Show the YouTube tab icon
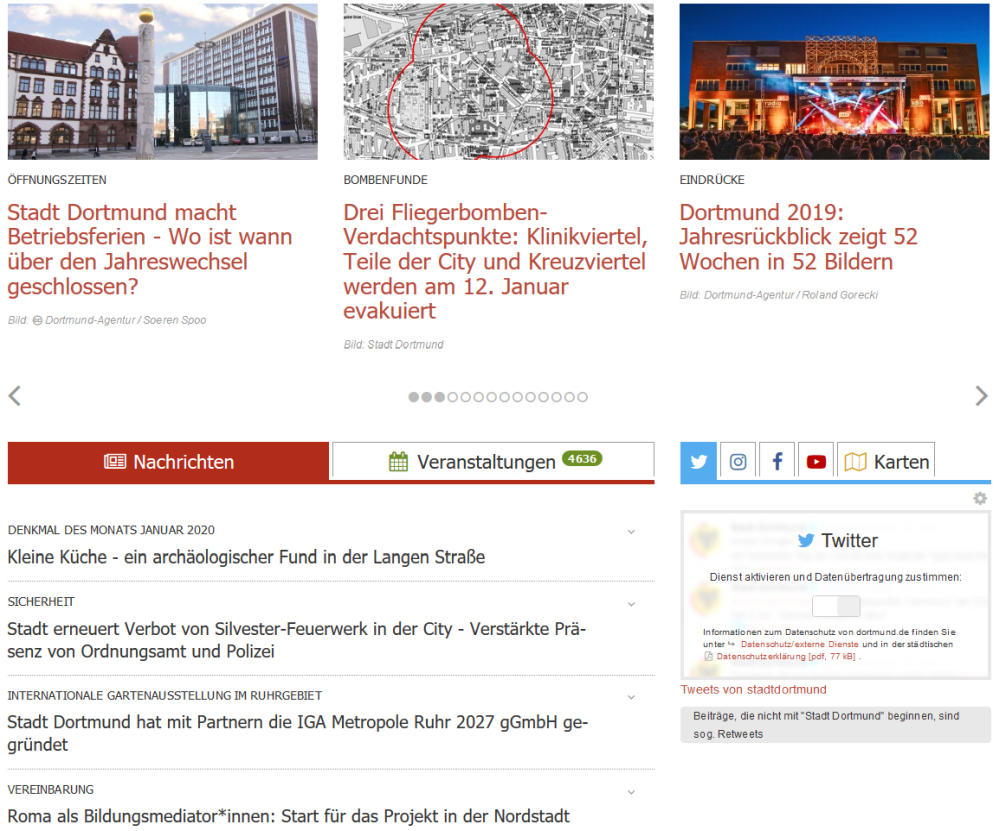The width and height of the screenshot is (1000, 831). tap(816, 462)
